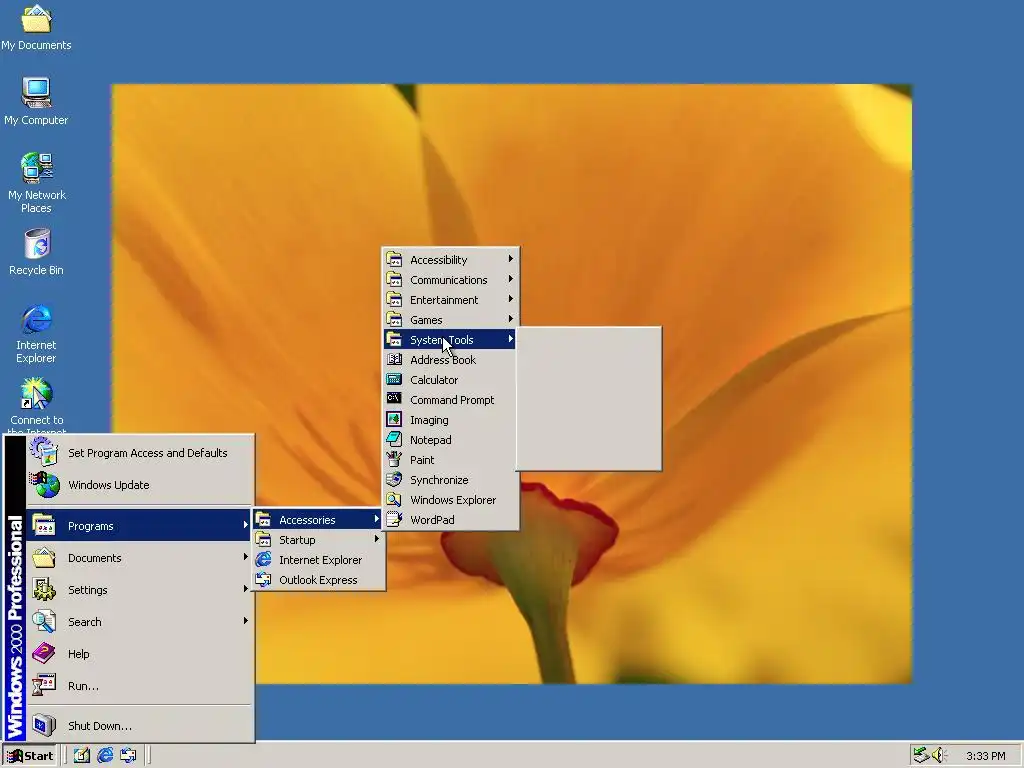The width and height of the screenshot is (1024, 768).
Task: Click the Accessories folder entry
Action: tap(319, 520)
